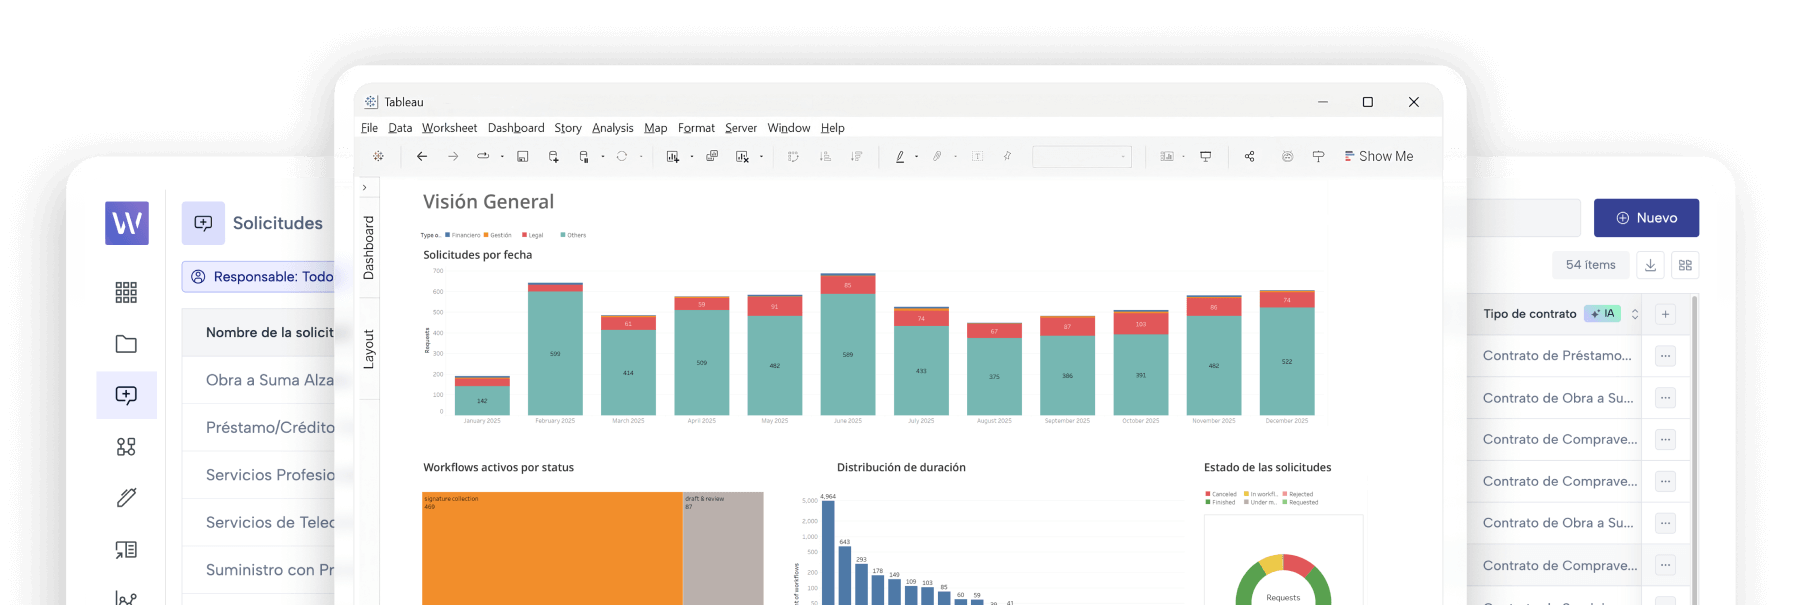1800x605 pixels.
Task: Expand the side pane chevron above Dashboard tab
Action: tap(365, 187)
